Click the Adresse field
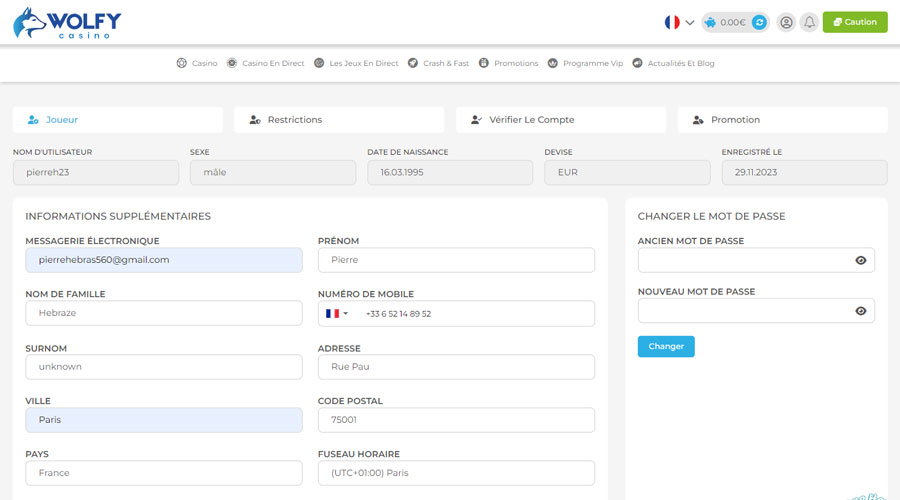Viewport: 900px width, 500px height. pyautogui.click(x=456, y=367)
